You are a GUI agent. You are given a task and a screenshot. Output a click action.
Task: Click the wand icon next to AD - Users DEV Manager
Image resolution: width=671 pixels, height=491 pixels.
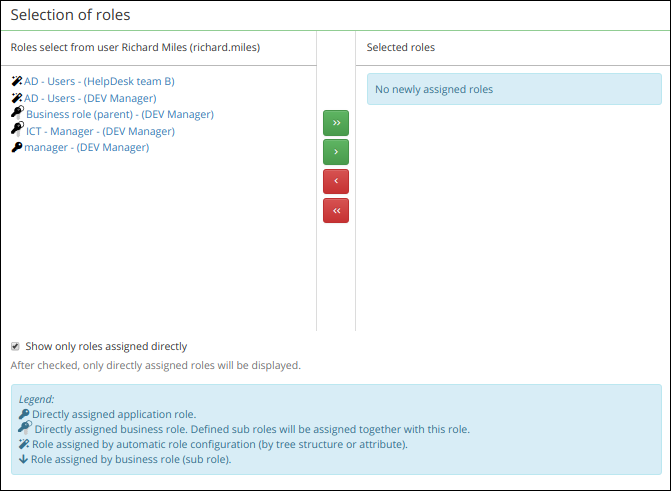tap(17, 98)
